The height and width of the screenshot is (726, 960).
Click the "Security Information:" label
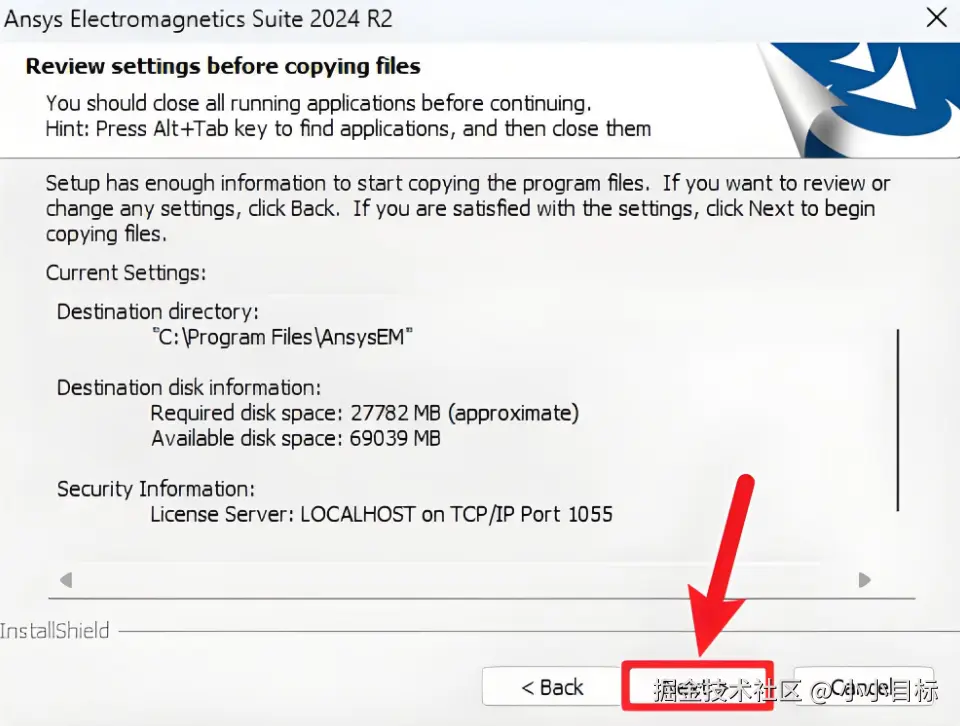tap(156, 489)
